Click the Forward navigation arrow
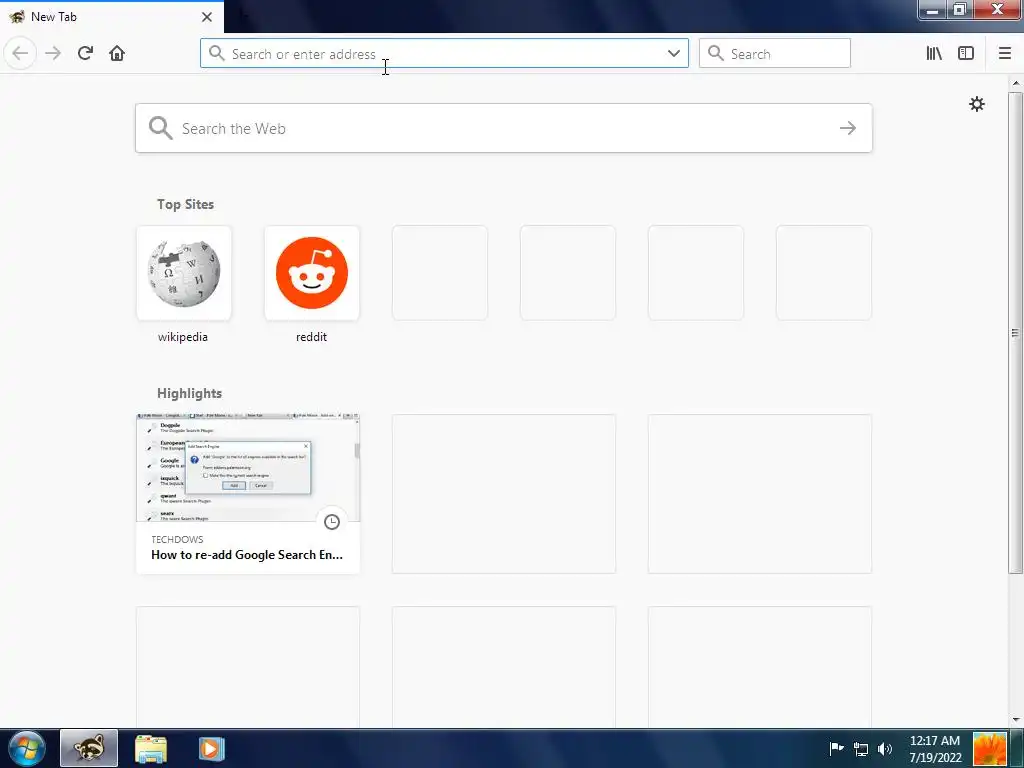Image resolution: width=1024 pixels, height=768 pixels. [x=53, y=53]
